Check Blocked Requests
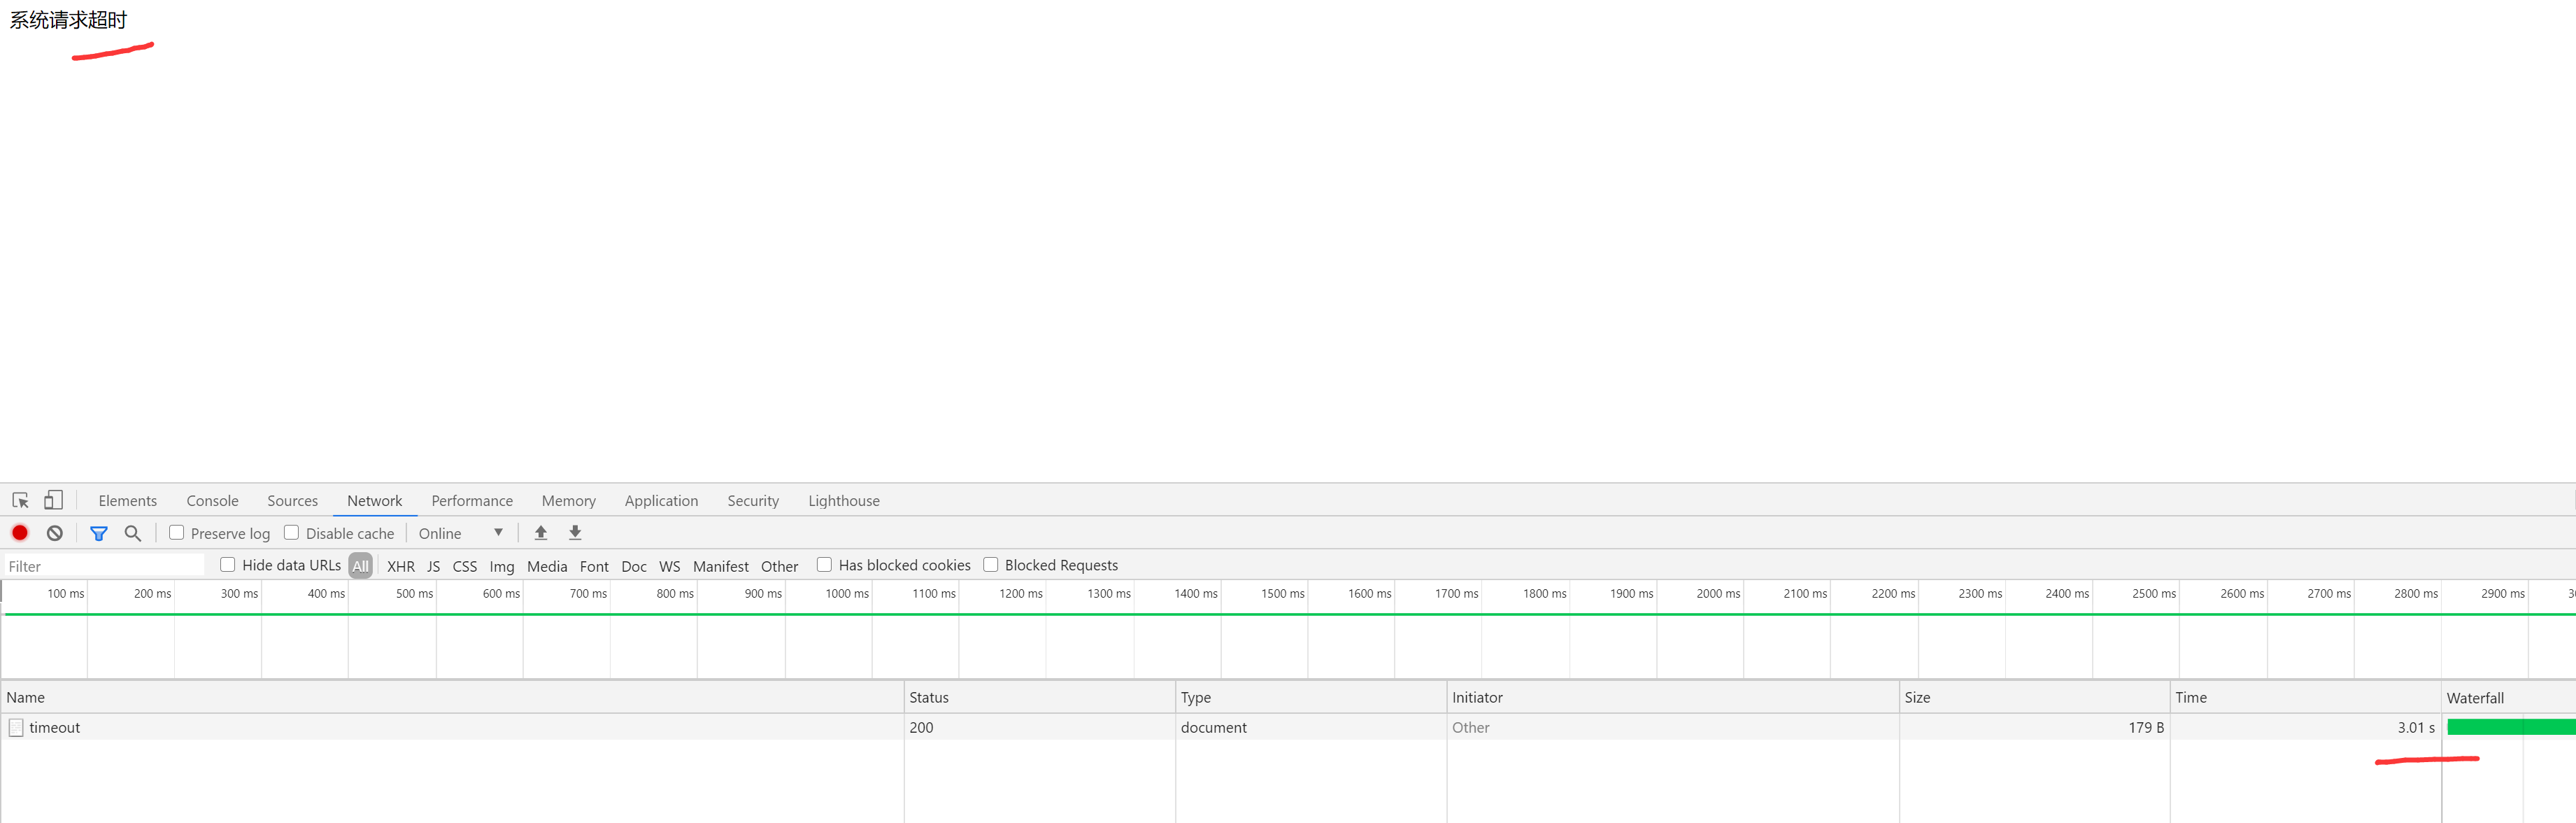Screen dimensions: 2576x823 pyautogui.click(x=991, y=565)
